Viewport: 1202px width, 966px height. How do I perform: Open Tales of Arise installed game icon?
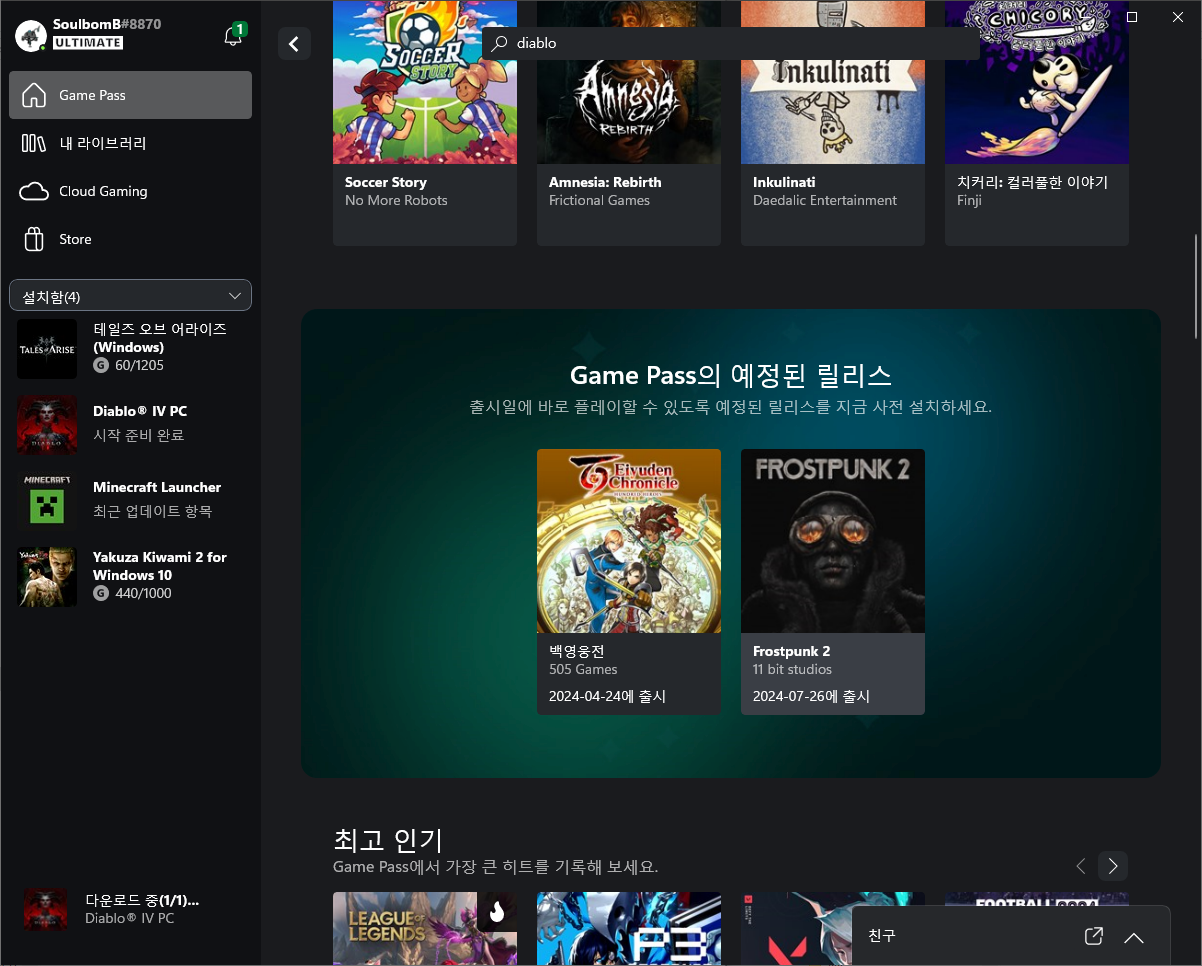tap(47, 349)
